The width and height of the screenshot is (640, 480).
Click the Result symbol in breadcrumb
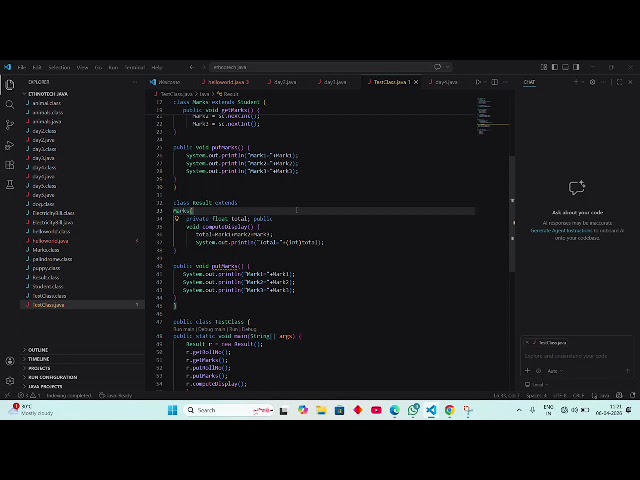click(x=228, y=94)
